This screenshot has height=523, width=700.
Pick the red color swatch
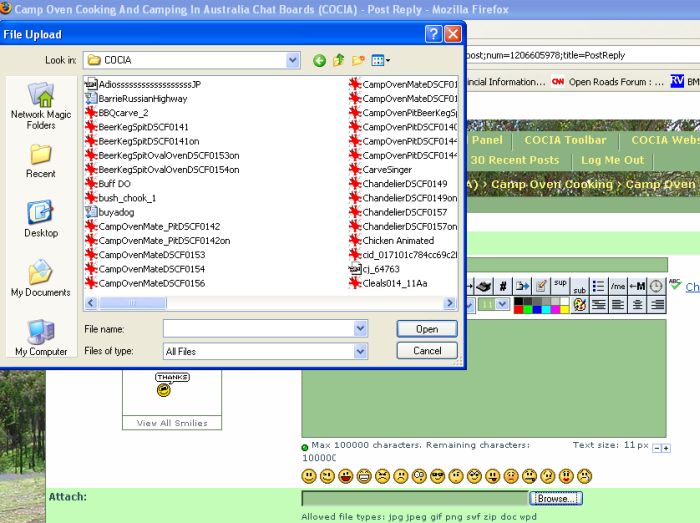click(519, 309)
